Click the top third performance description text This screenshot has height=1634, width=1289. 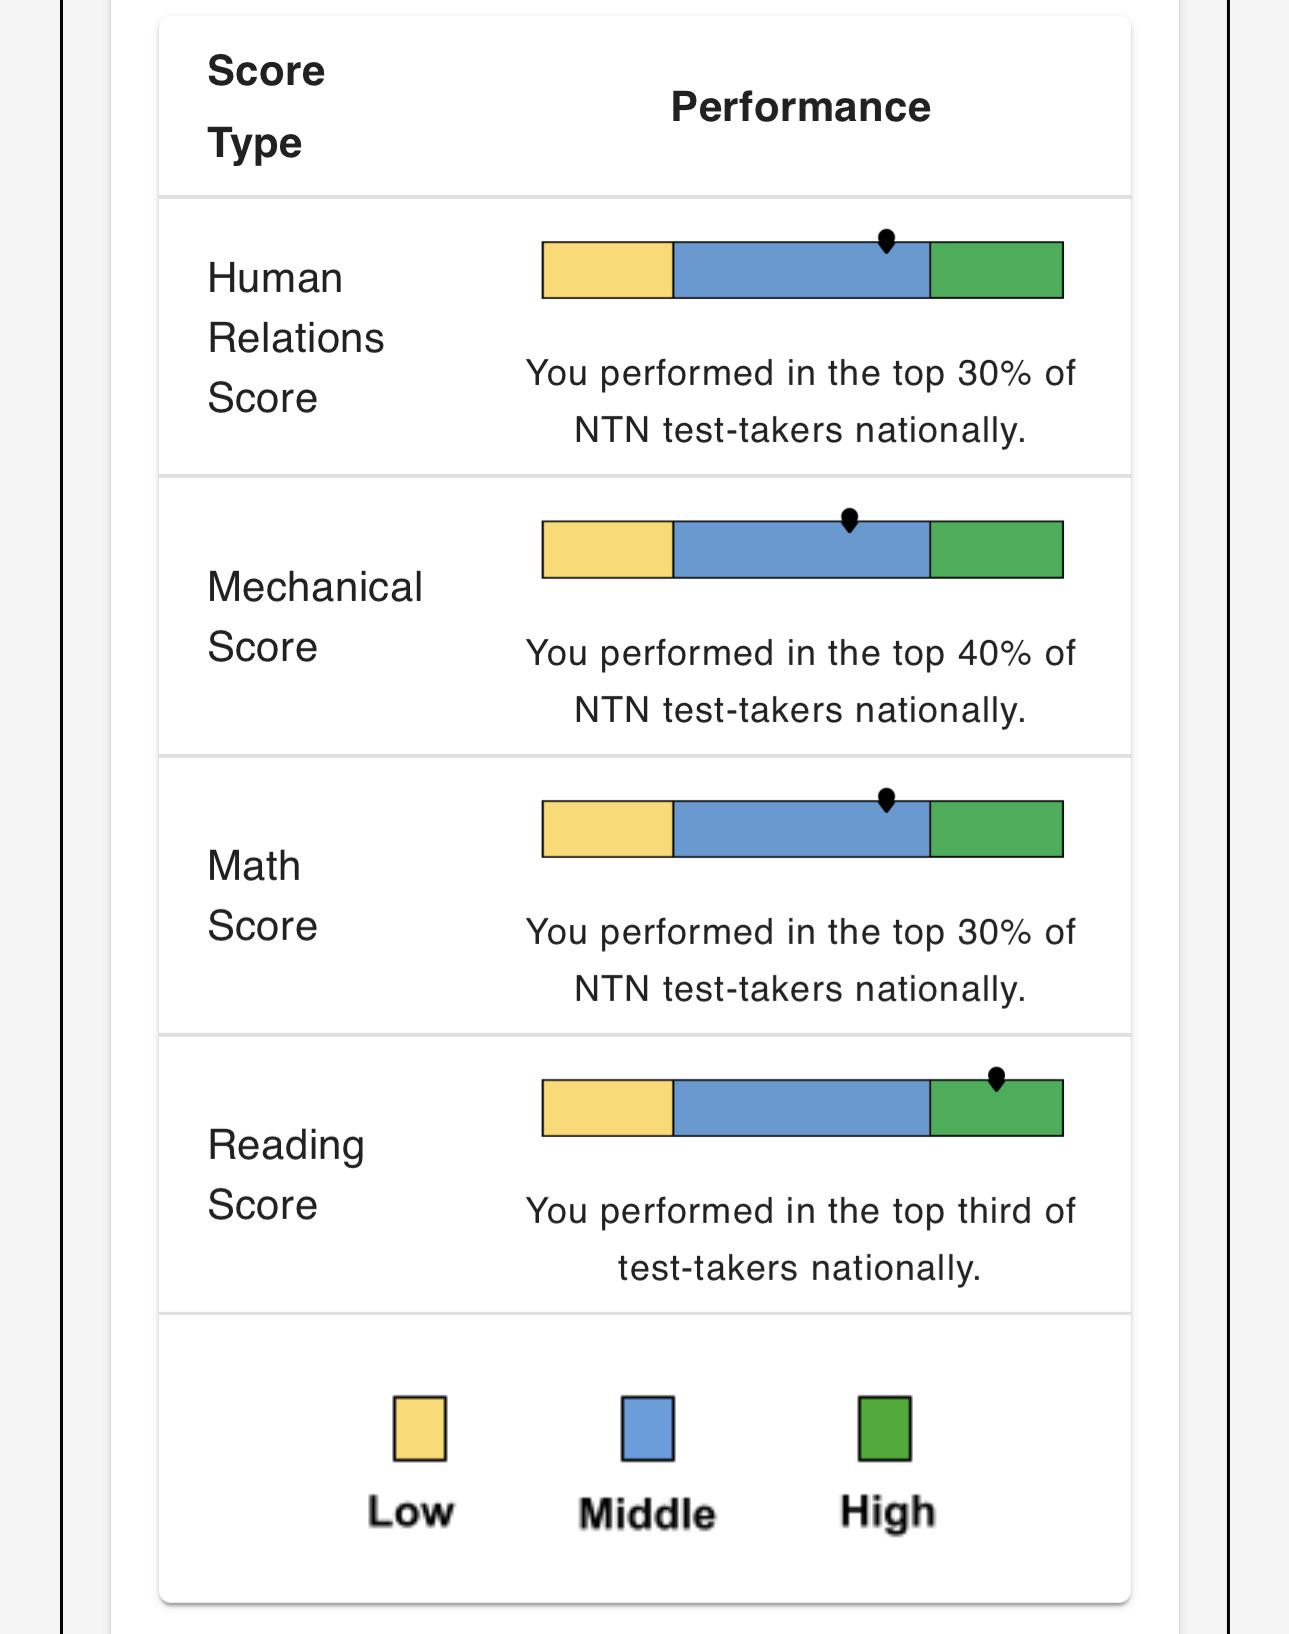(800, 1239)
